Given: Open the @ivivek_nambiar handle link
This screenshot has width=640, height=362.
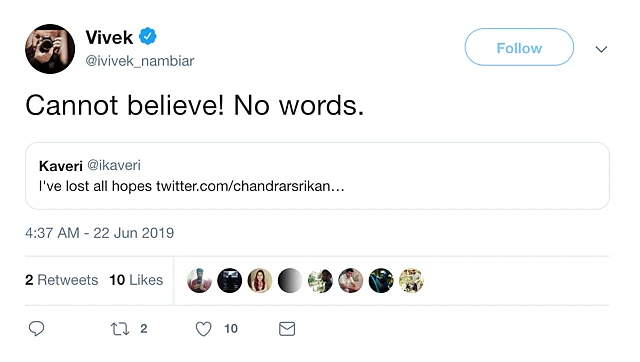Looking at the screenshot, I should (140, 61).
